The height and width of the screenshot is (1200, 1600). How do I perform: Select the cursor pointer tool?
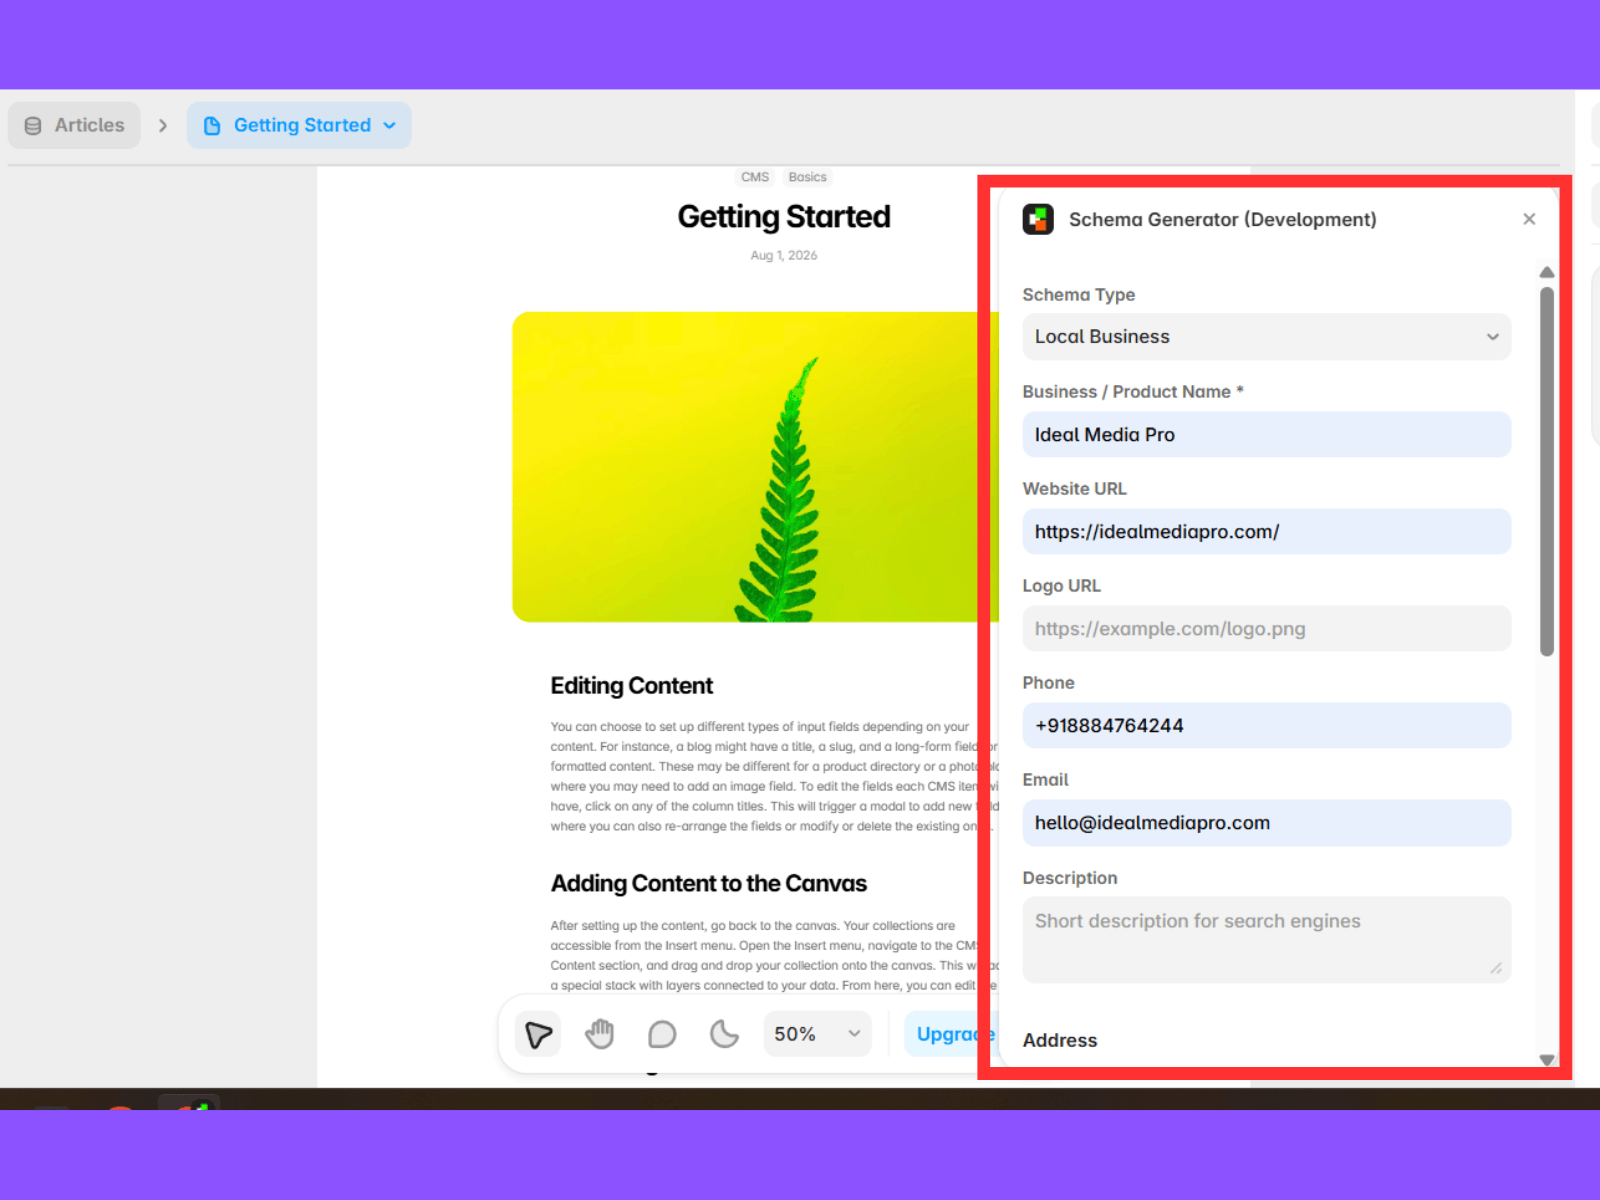coord(538,1034)
